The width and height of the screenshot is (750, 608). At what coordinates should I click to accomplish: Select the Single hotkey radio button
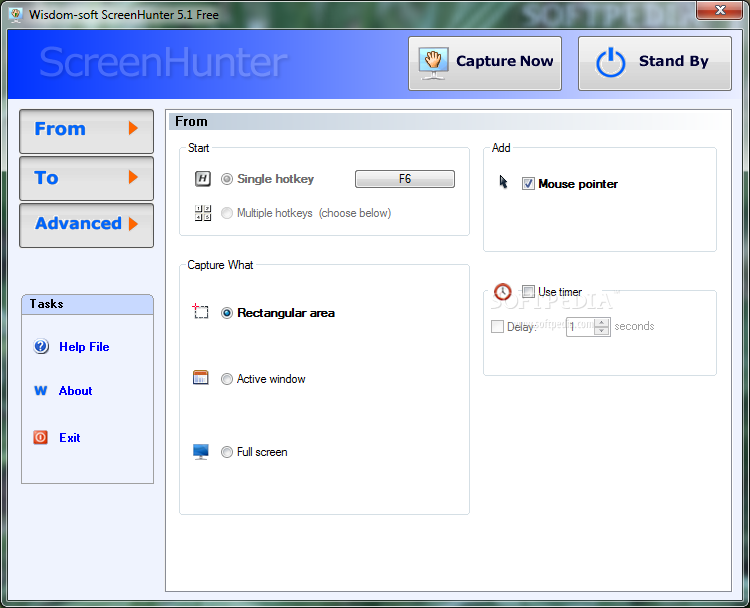click(x=227, y=179)
